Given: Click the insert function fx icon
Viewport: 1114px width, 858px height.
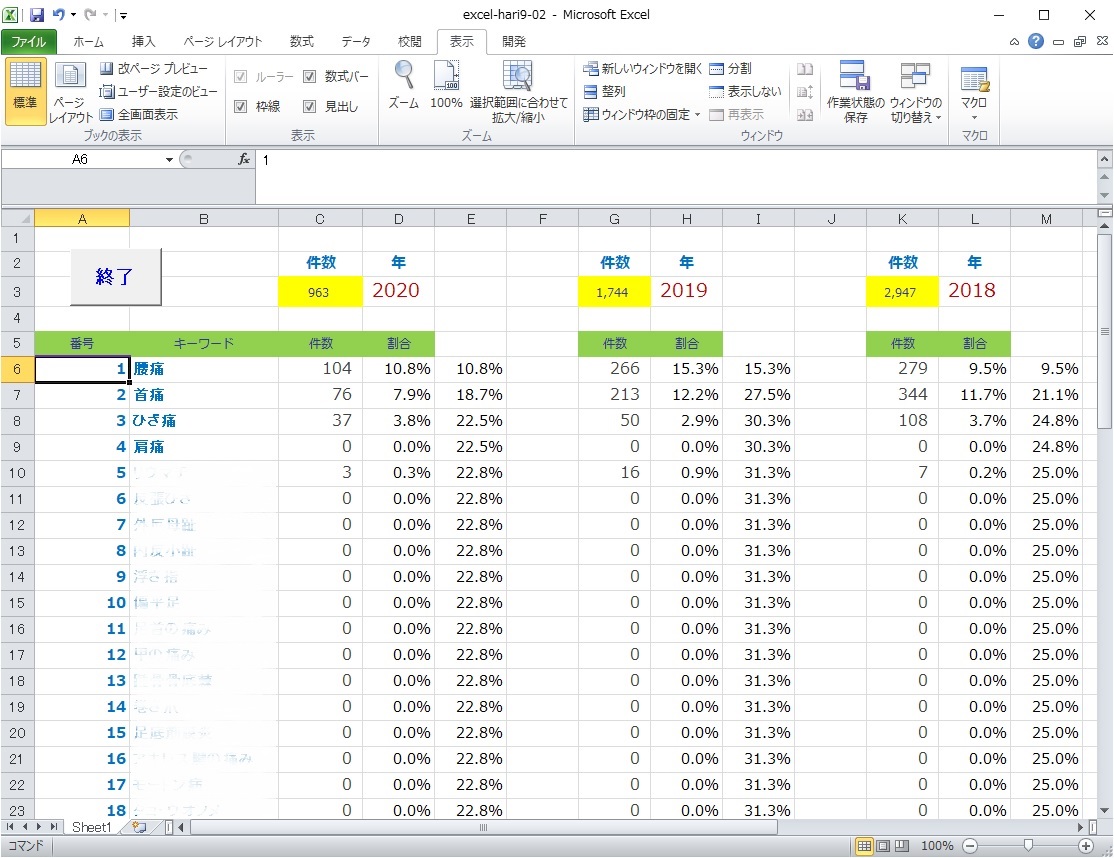Looking at the screenshot, I should (x=244, y=159).
